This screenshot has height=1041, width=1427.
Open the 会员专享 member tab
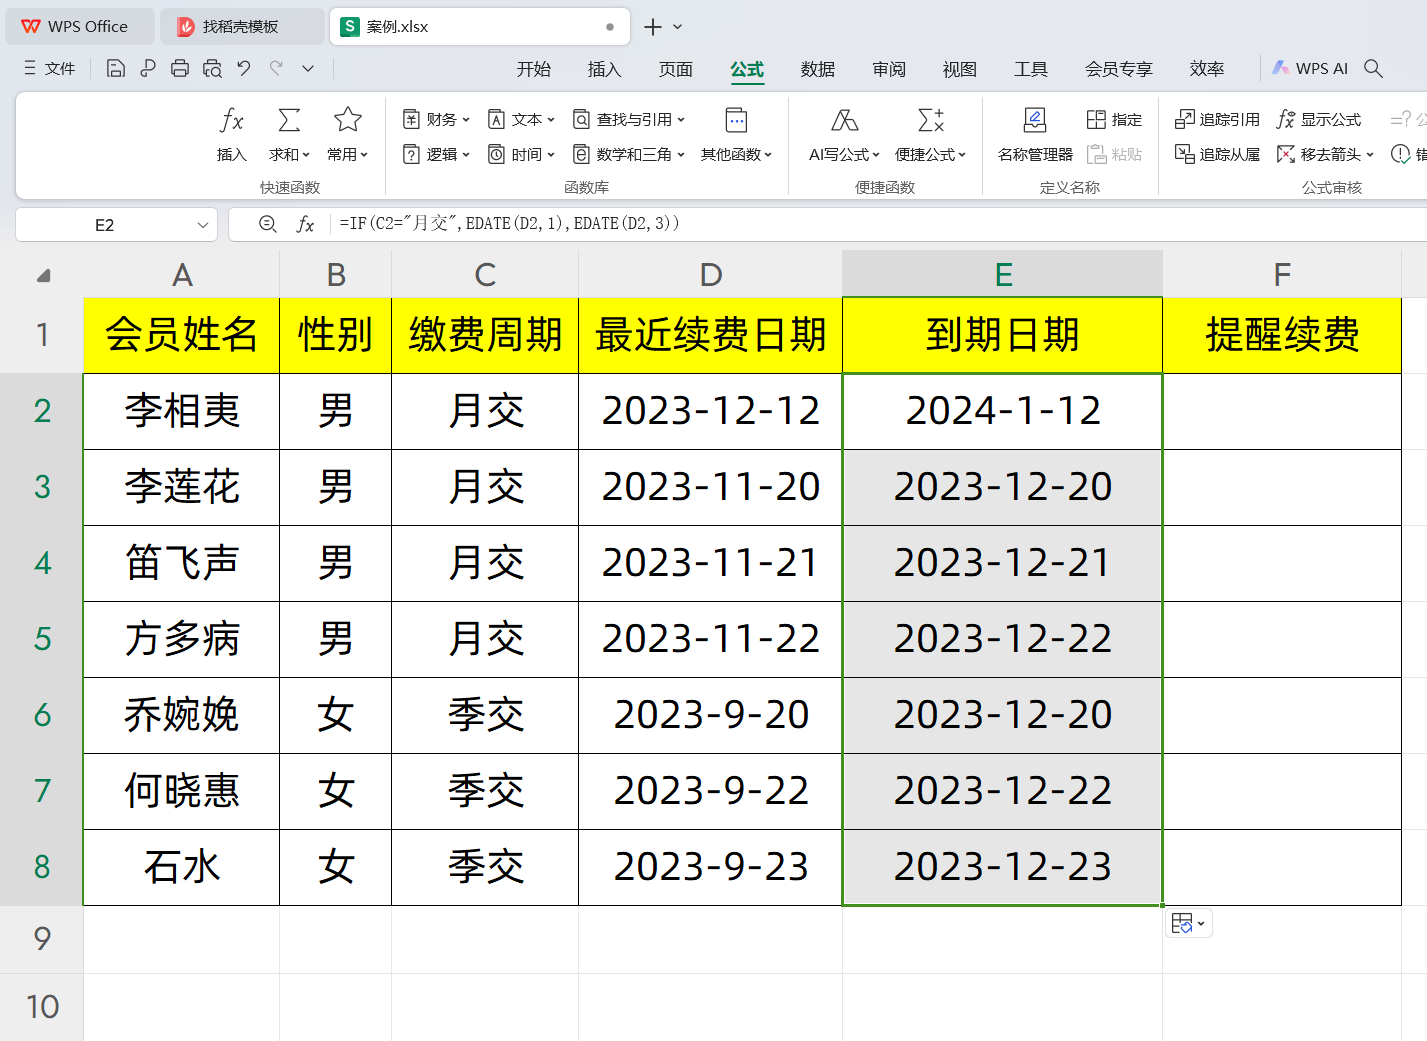[x=1119, y=69]
